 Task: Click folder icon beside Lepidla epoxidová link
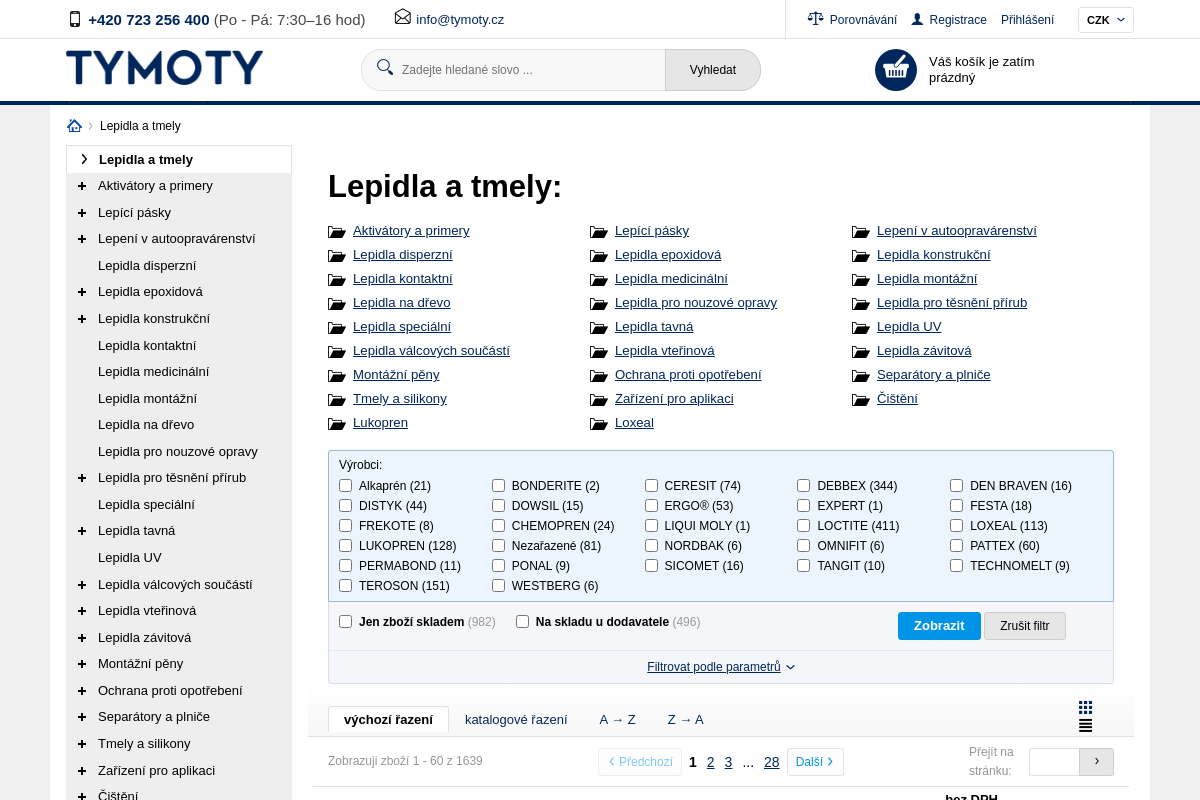click(x=598, y=256)
